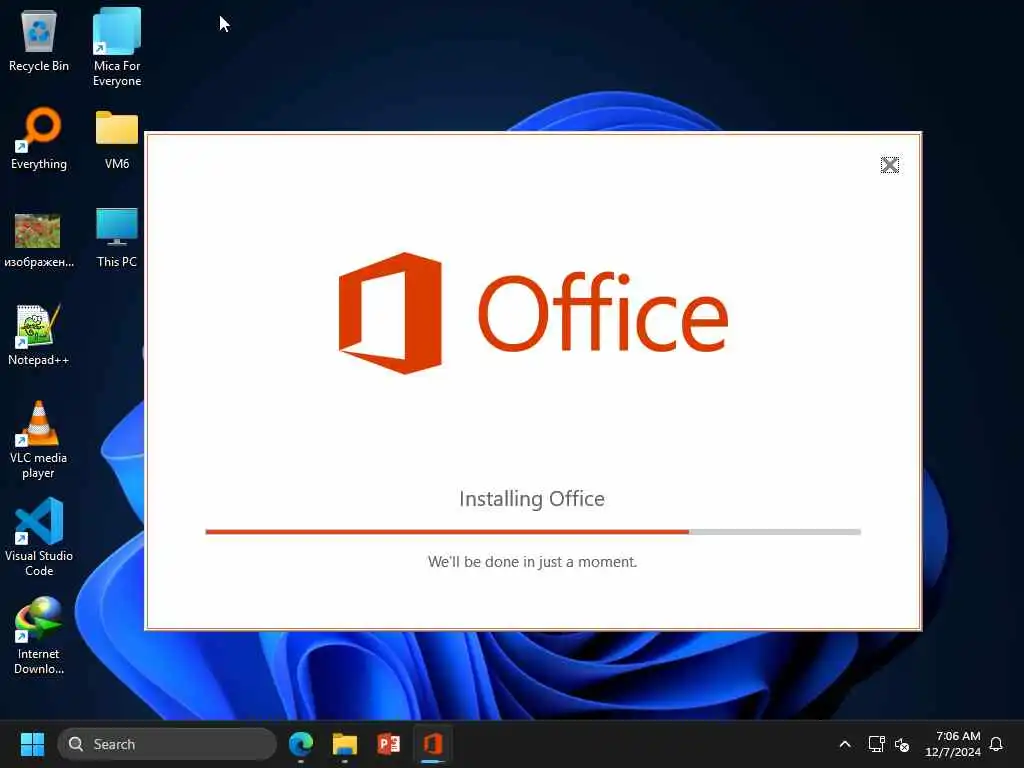Click the 'Installing Office' text
The image size is (1024, 768).
click(532, 499)
